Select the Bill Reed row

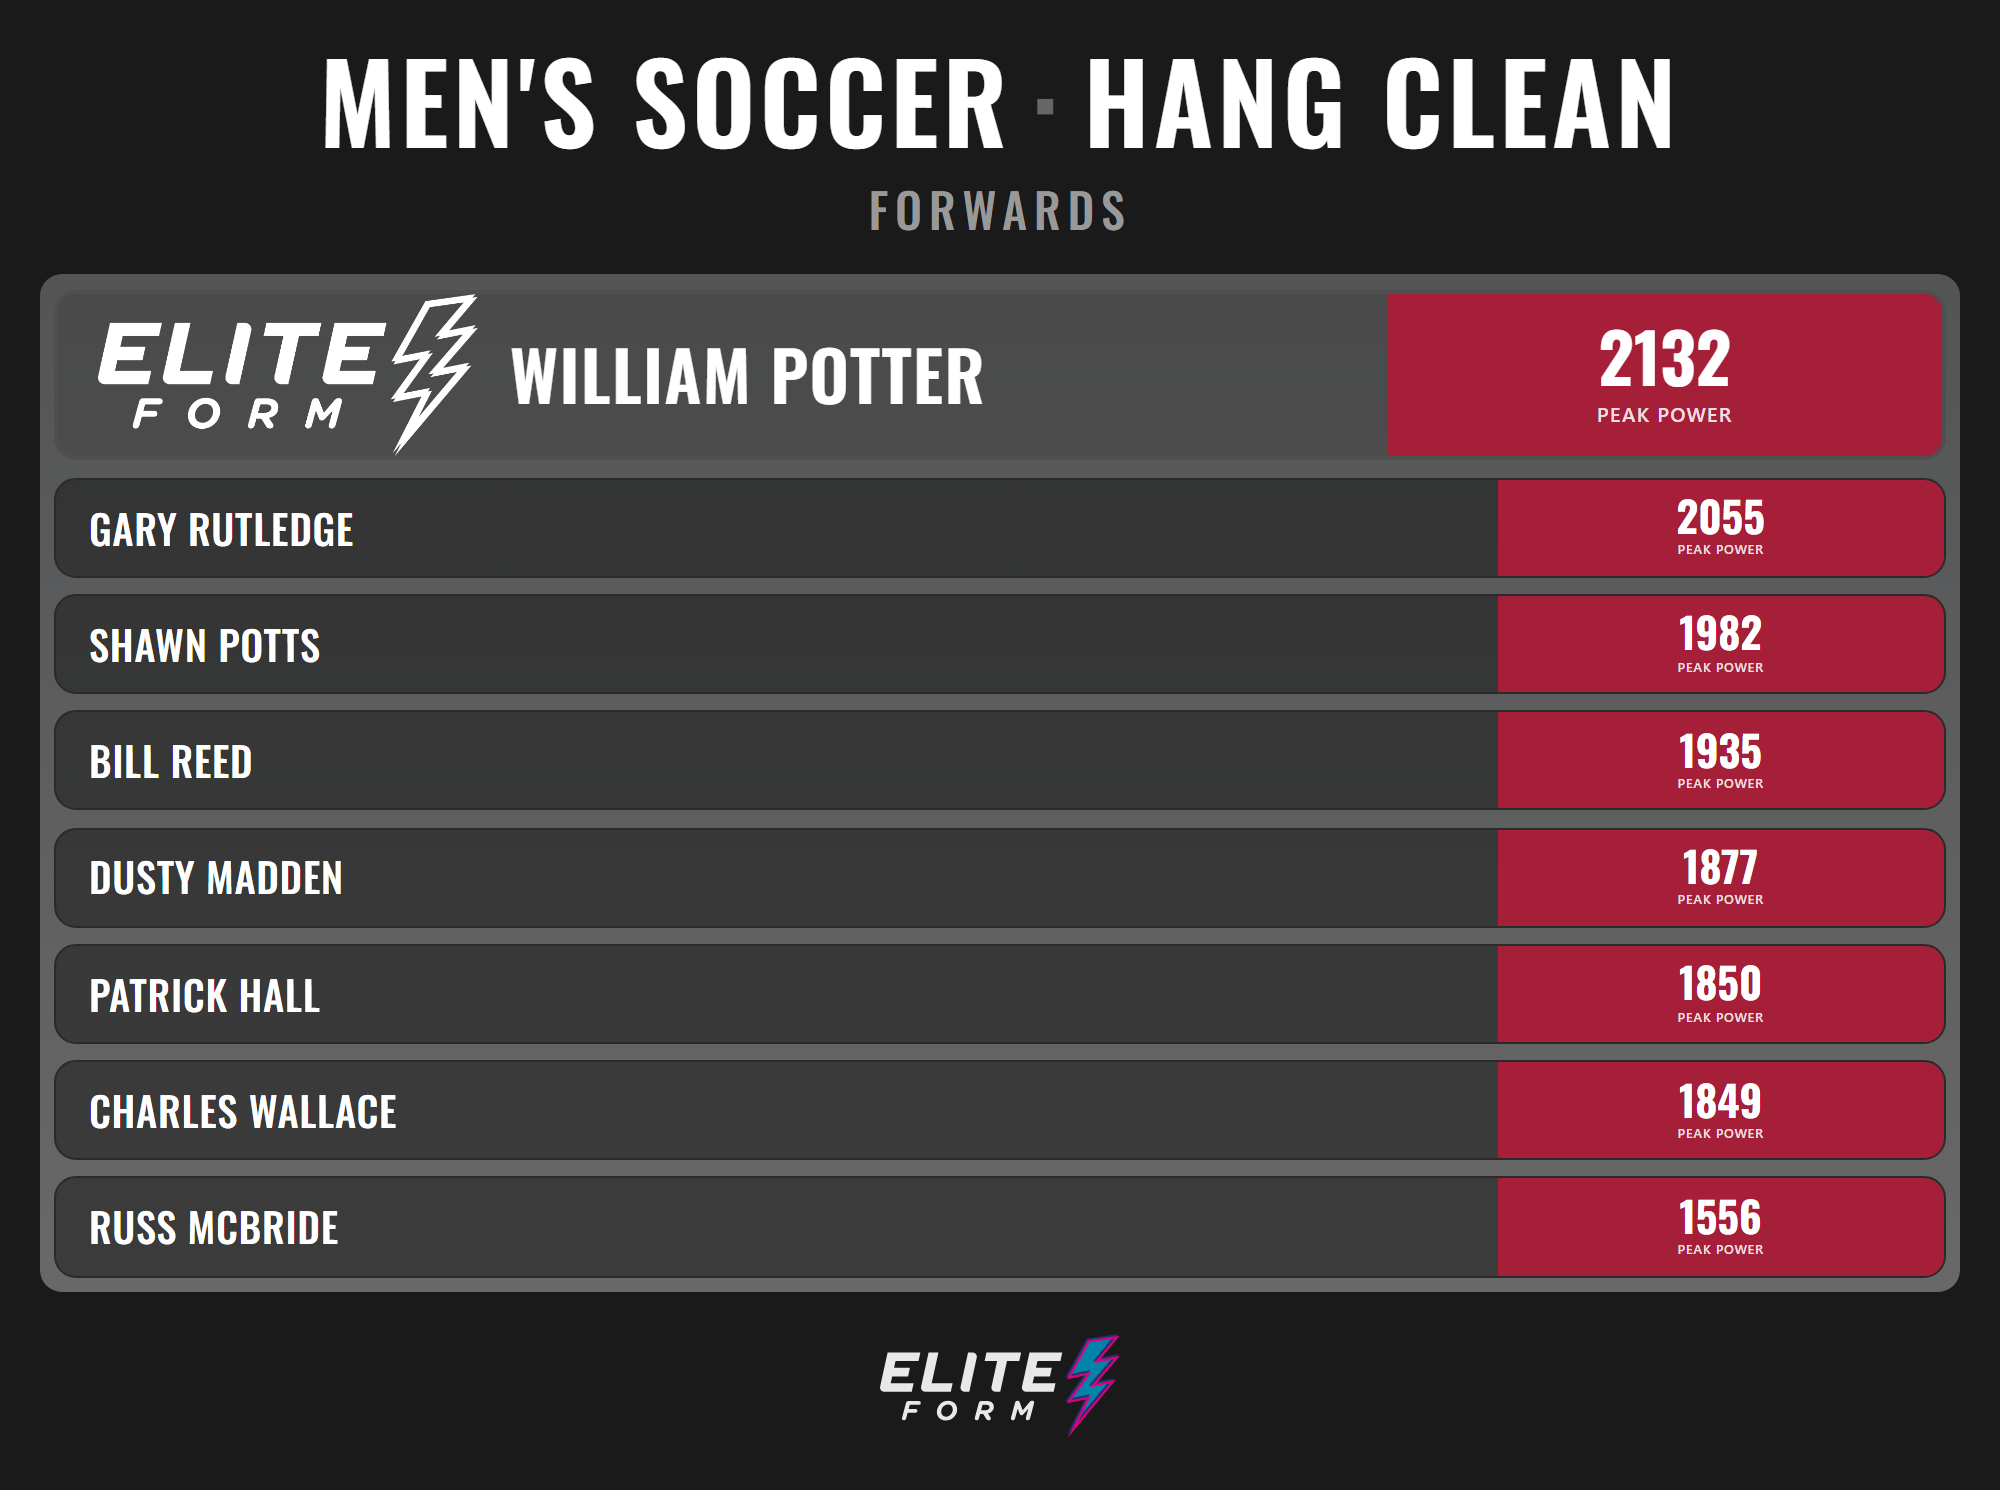click(999, 760)
